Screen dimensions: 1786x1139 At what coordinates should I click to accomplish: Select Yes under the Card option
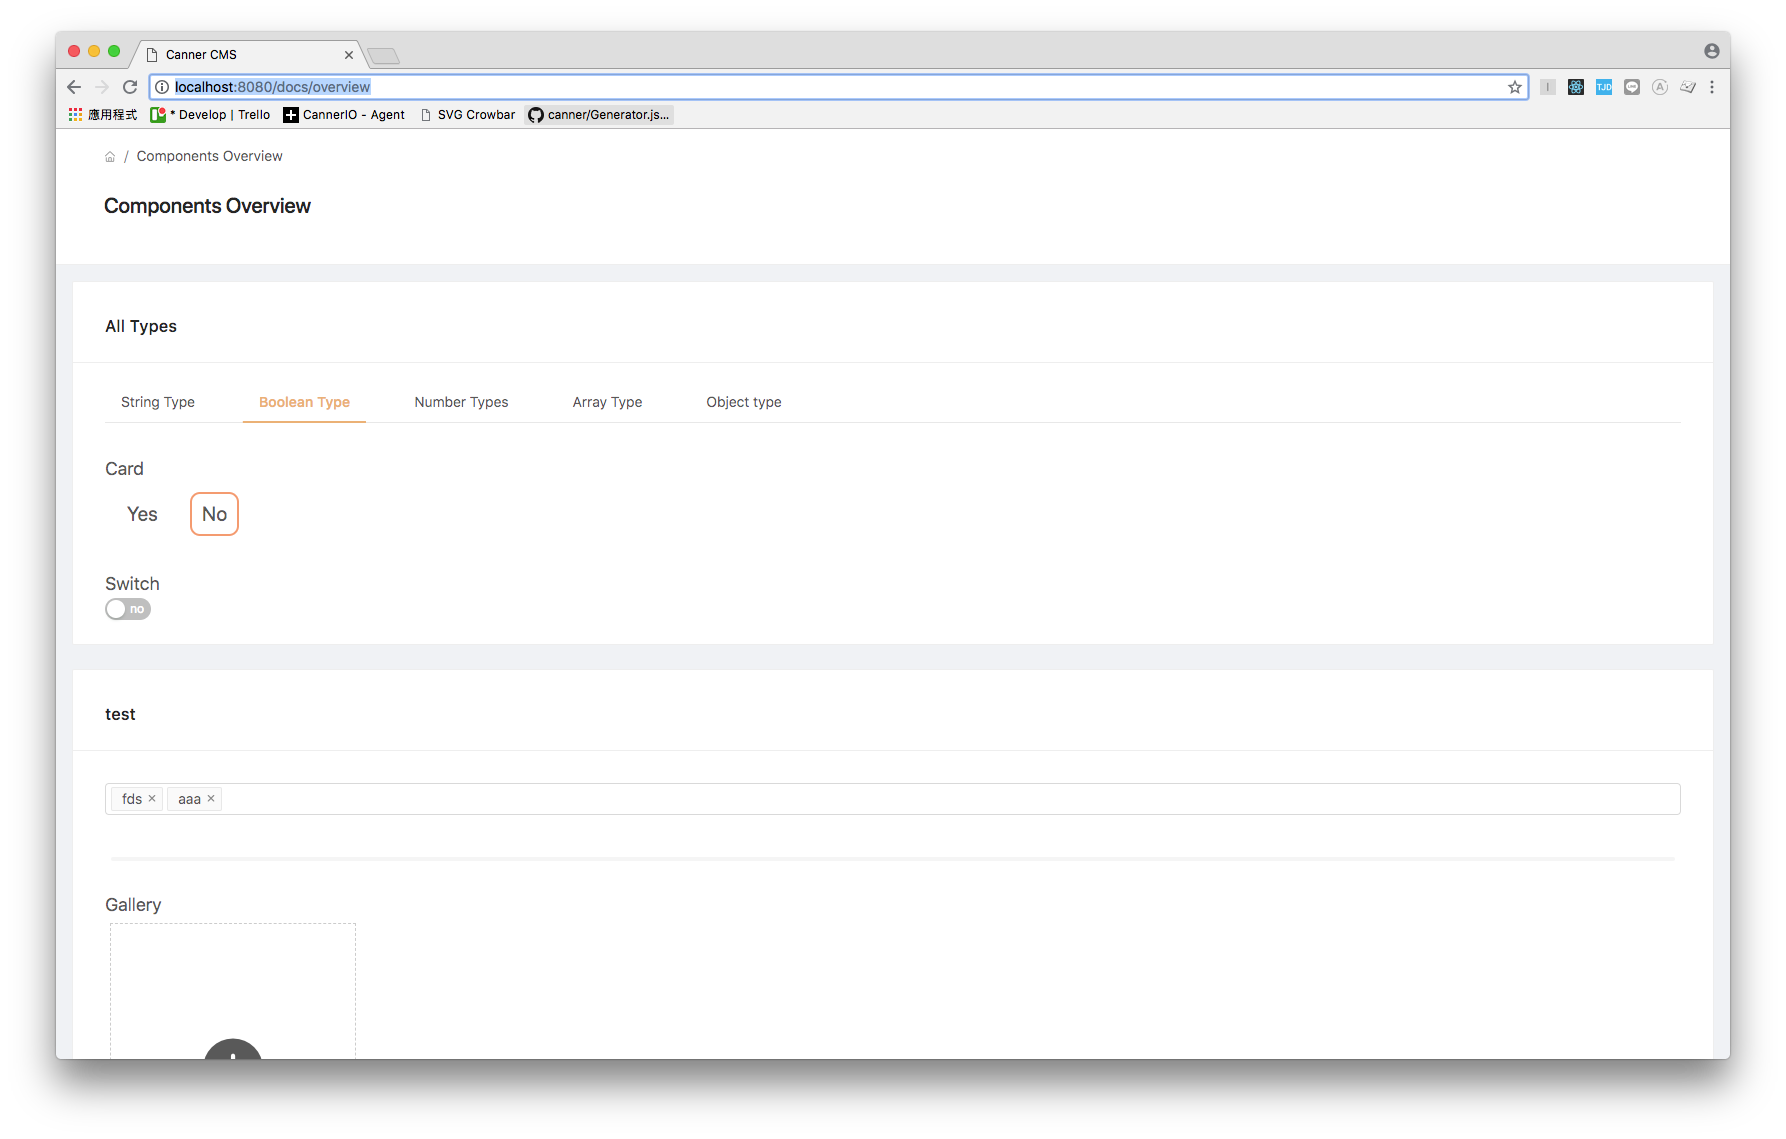(x=141, y=514)
